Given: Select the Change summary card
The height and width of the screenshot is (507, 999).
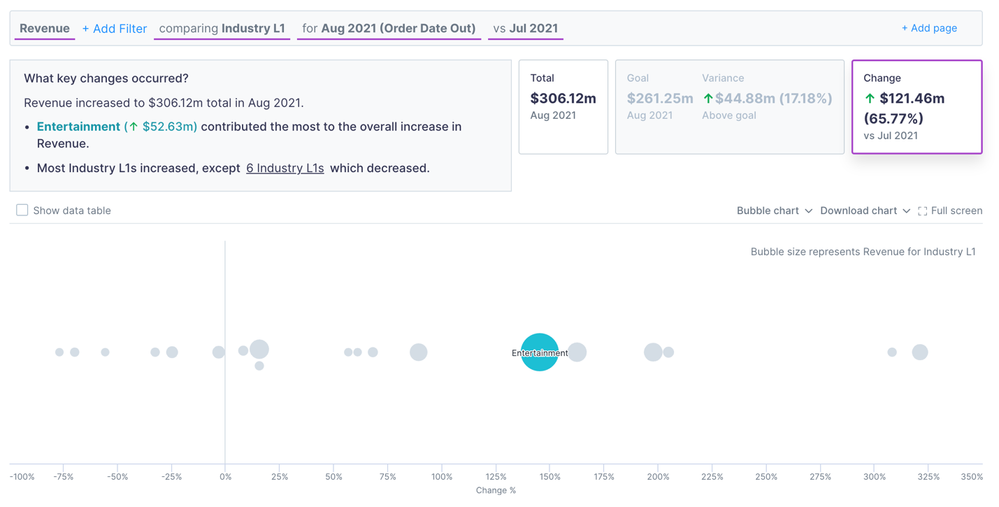Looking at the screenshot, I should coord(916,107).
